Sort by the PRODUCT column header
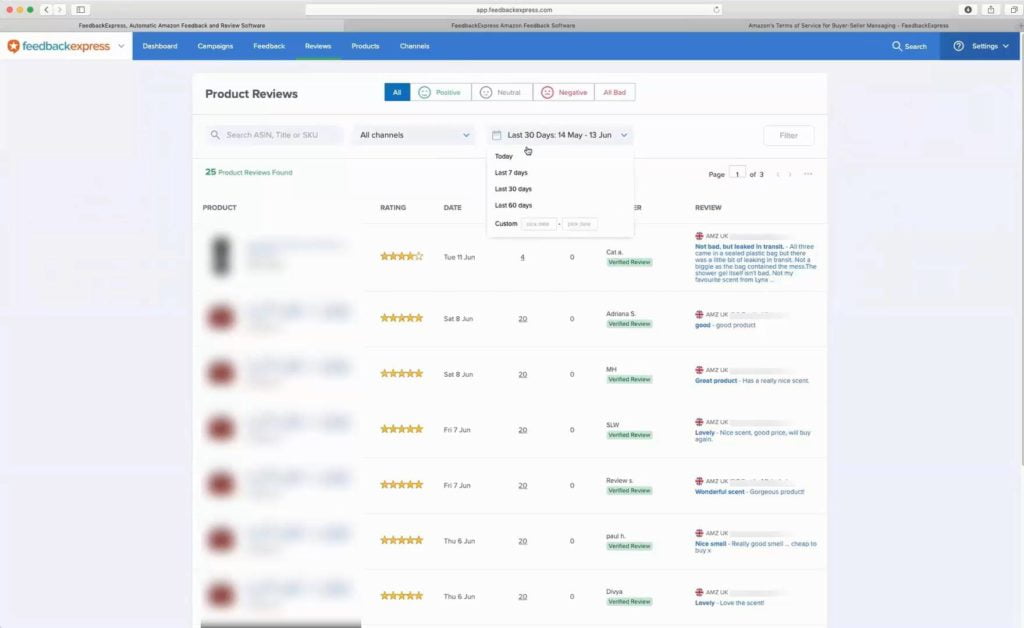1024x628 pixels. click(219, 208)
